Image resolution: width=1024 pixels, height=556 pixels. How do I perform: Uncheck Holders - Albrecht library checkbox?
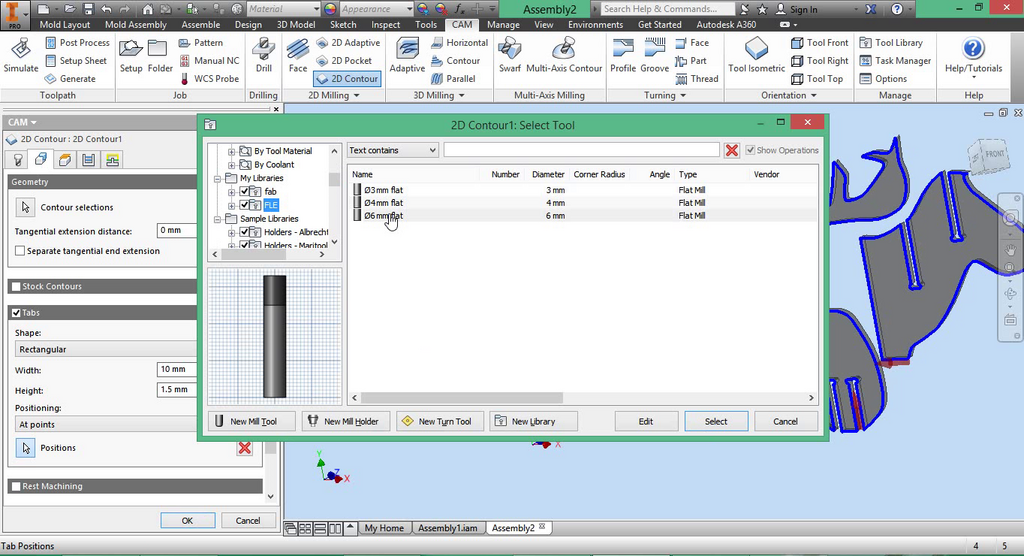[x=244, y=232]
